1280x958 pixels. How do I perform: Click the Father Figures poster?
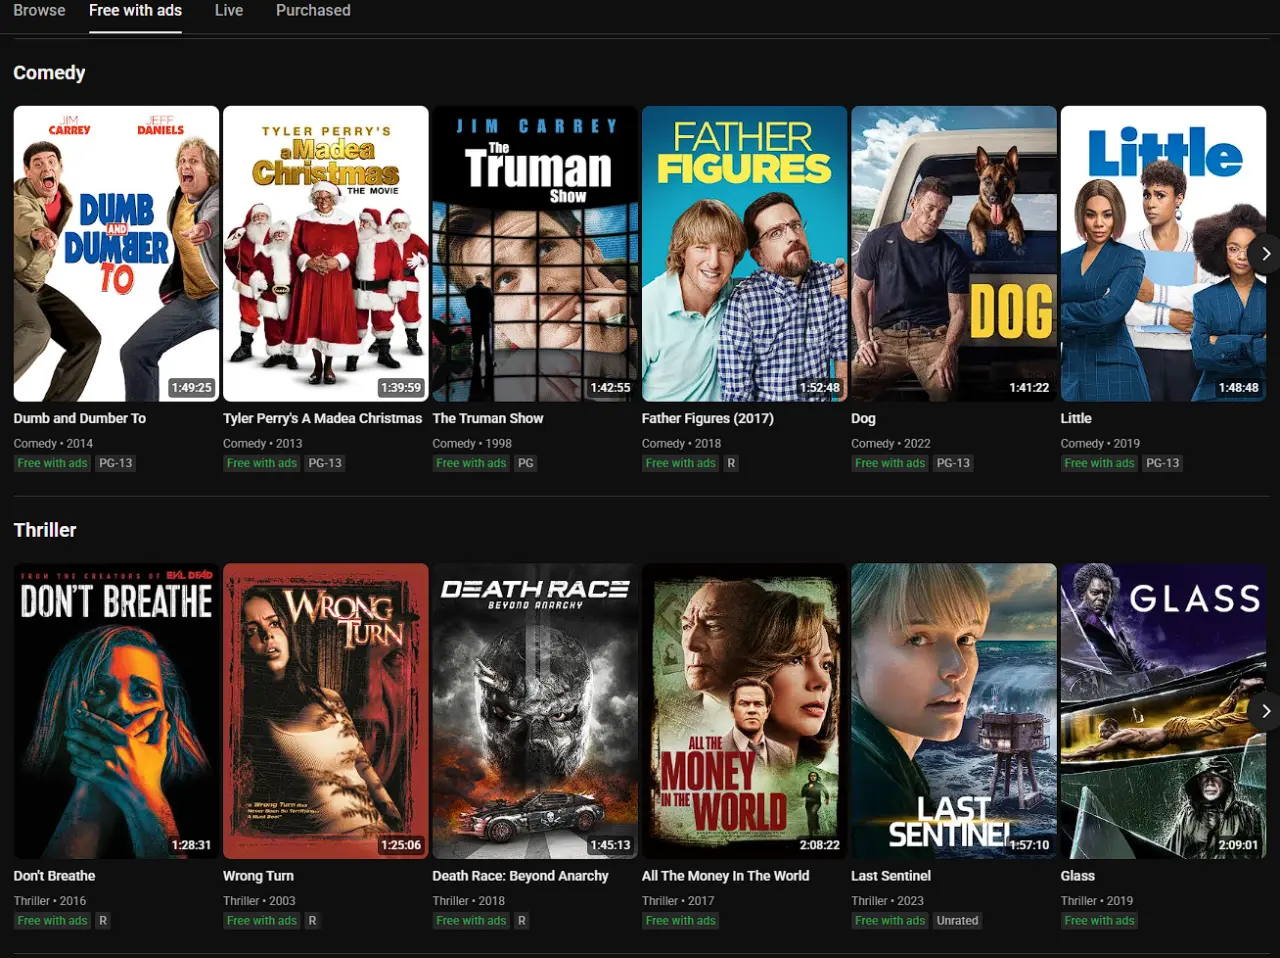[744, 254]
